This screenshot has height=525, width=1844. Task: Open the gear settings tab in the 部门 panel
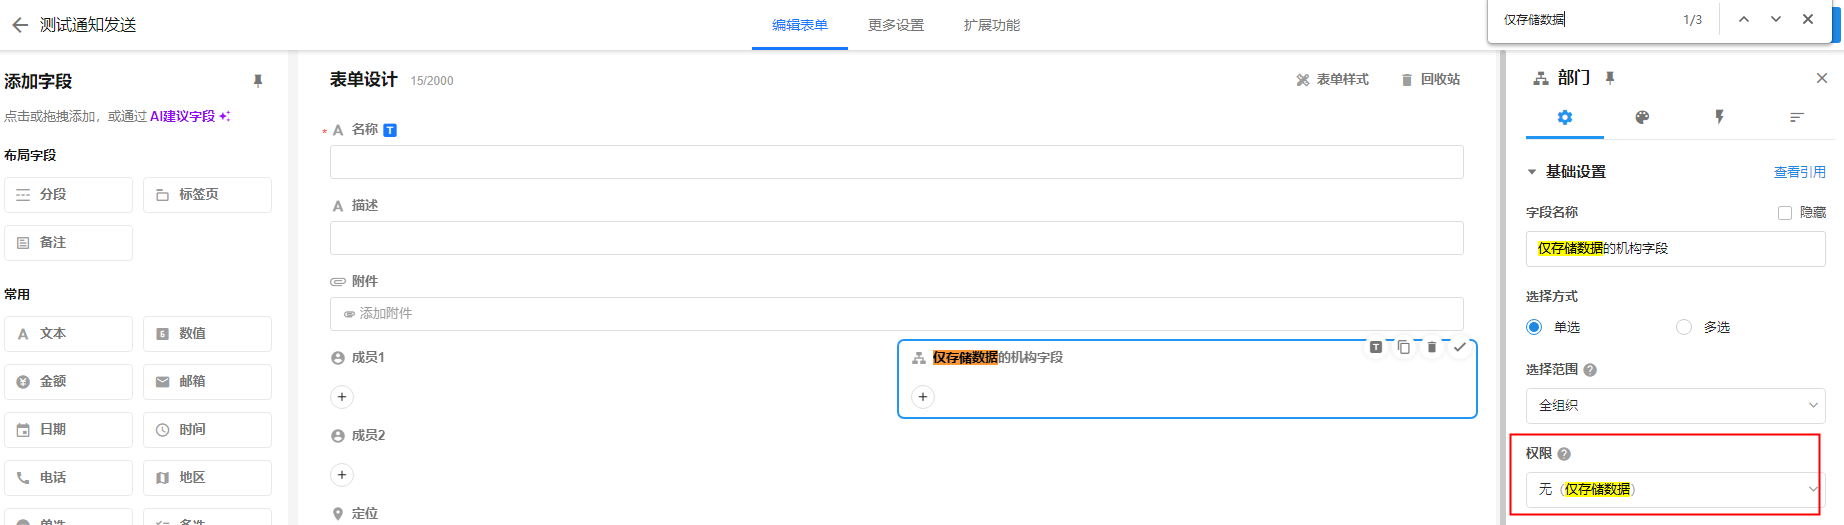1565,117
